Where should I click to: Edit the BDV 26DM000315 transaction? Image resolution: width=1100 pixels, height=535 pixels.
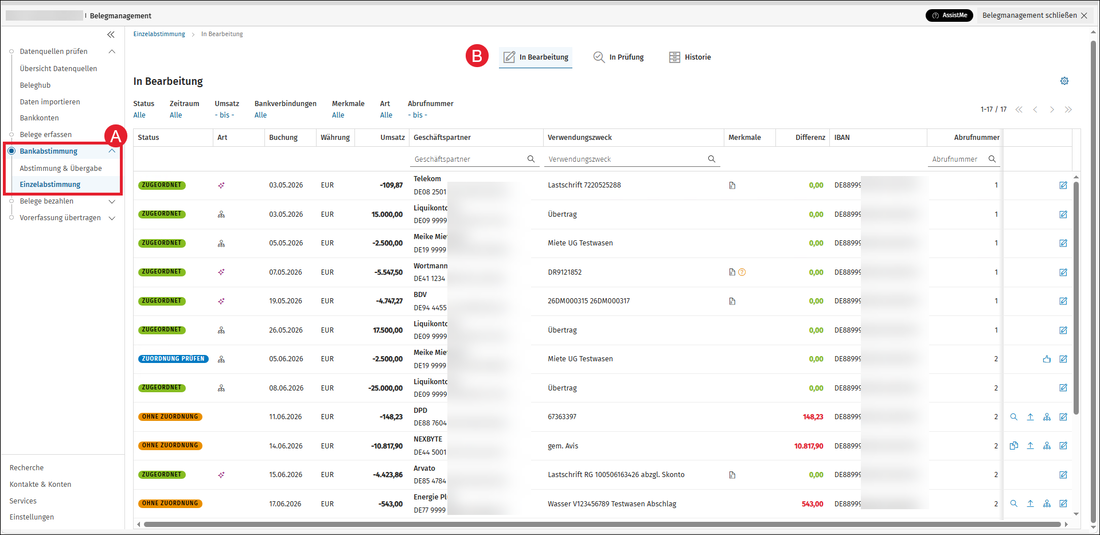point(1063,301)
